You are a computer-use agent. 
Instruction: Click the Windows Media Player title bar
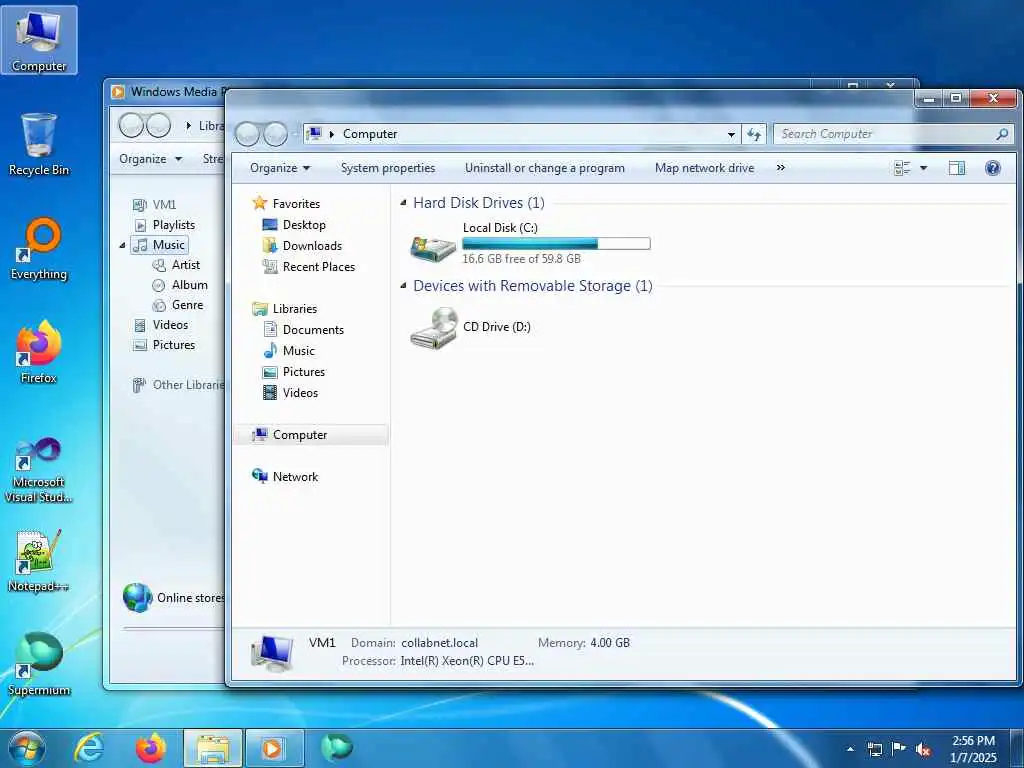pyautogui.click(x=167, y=91)
